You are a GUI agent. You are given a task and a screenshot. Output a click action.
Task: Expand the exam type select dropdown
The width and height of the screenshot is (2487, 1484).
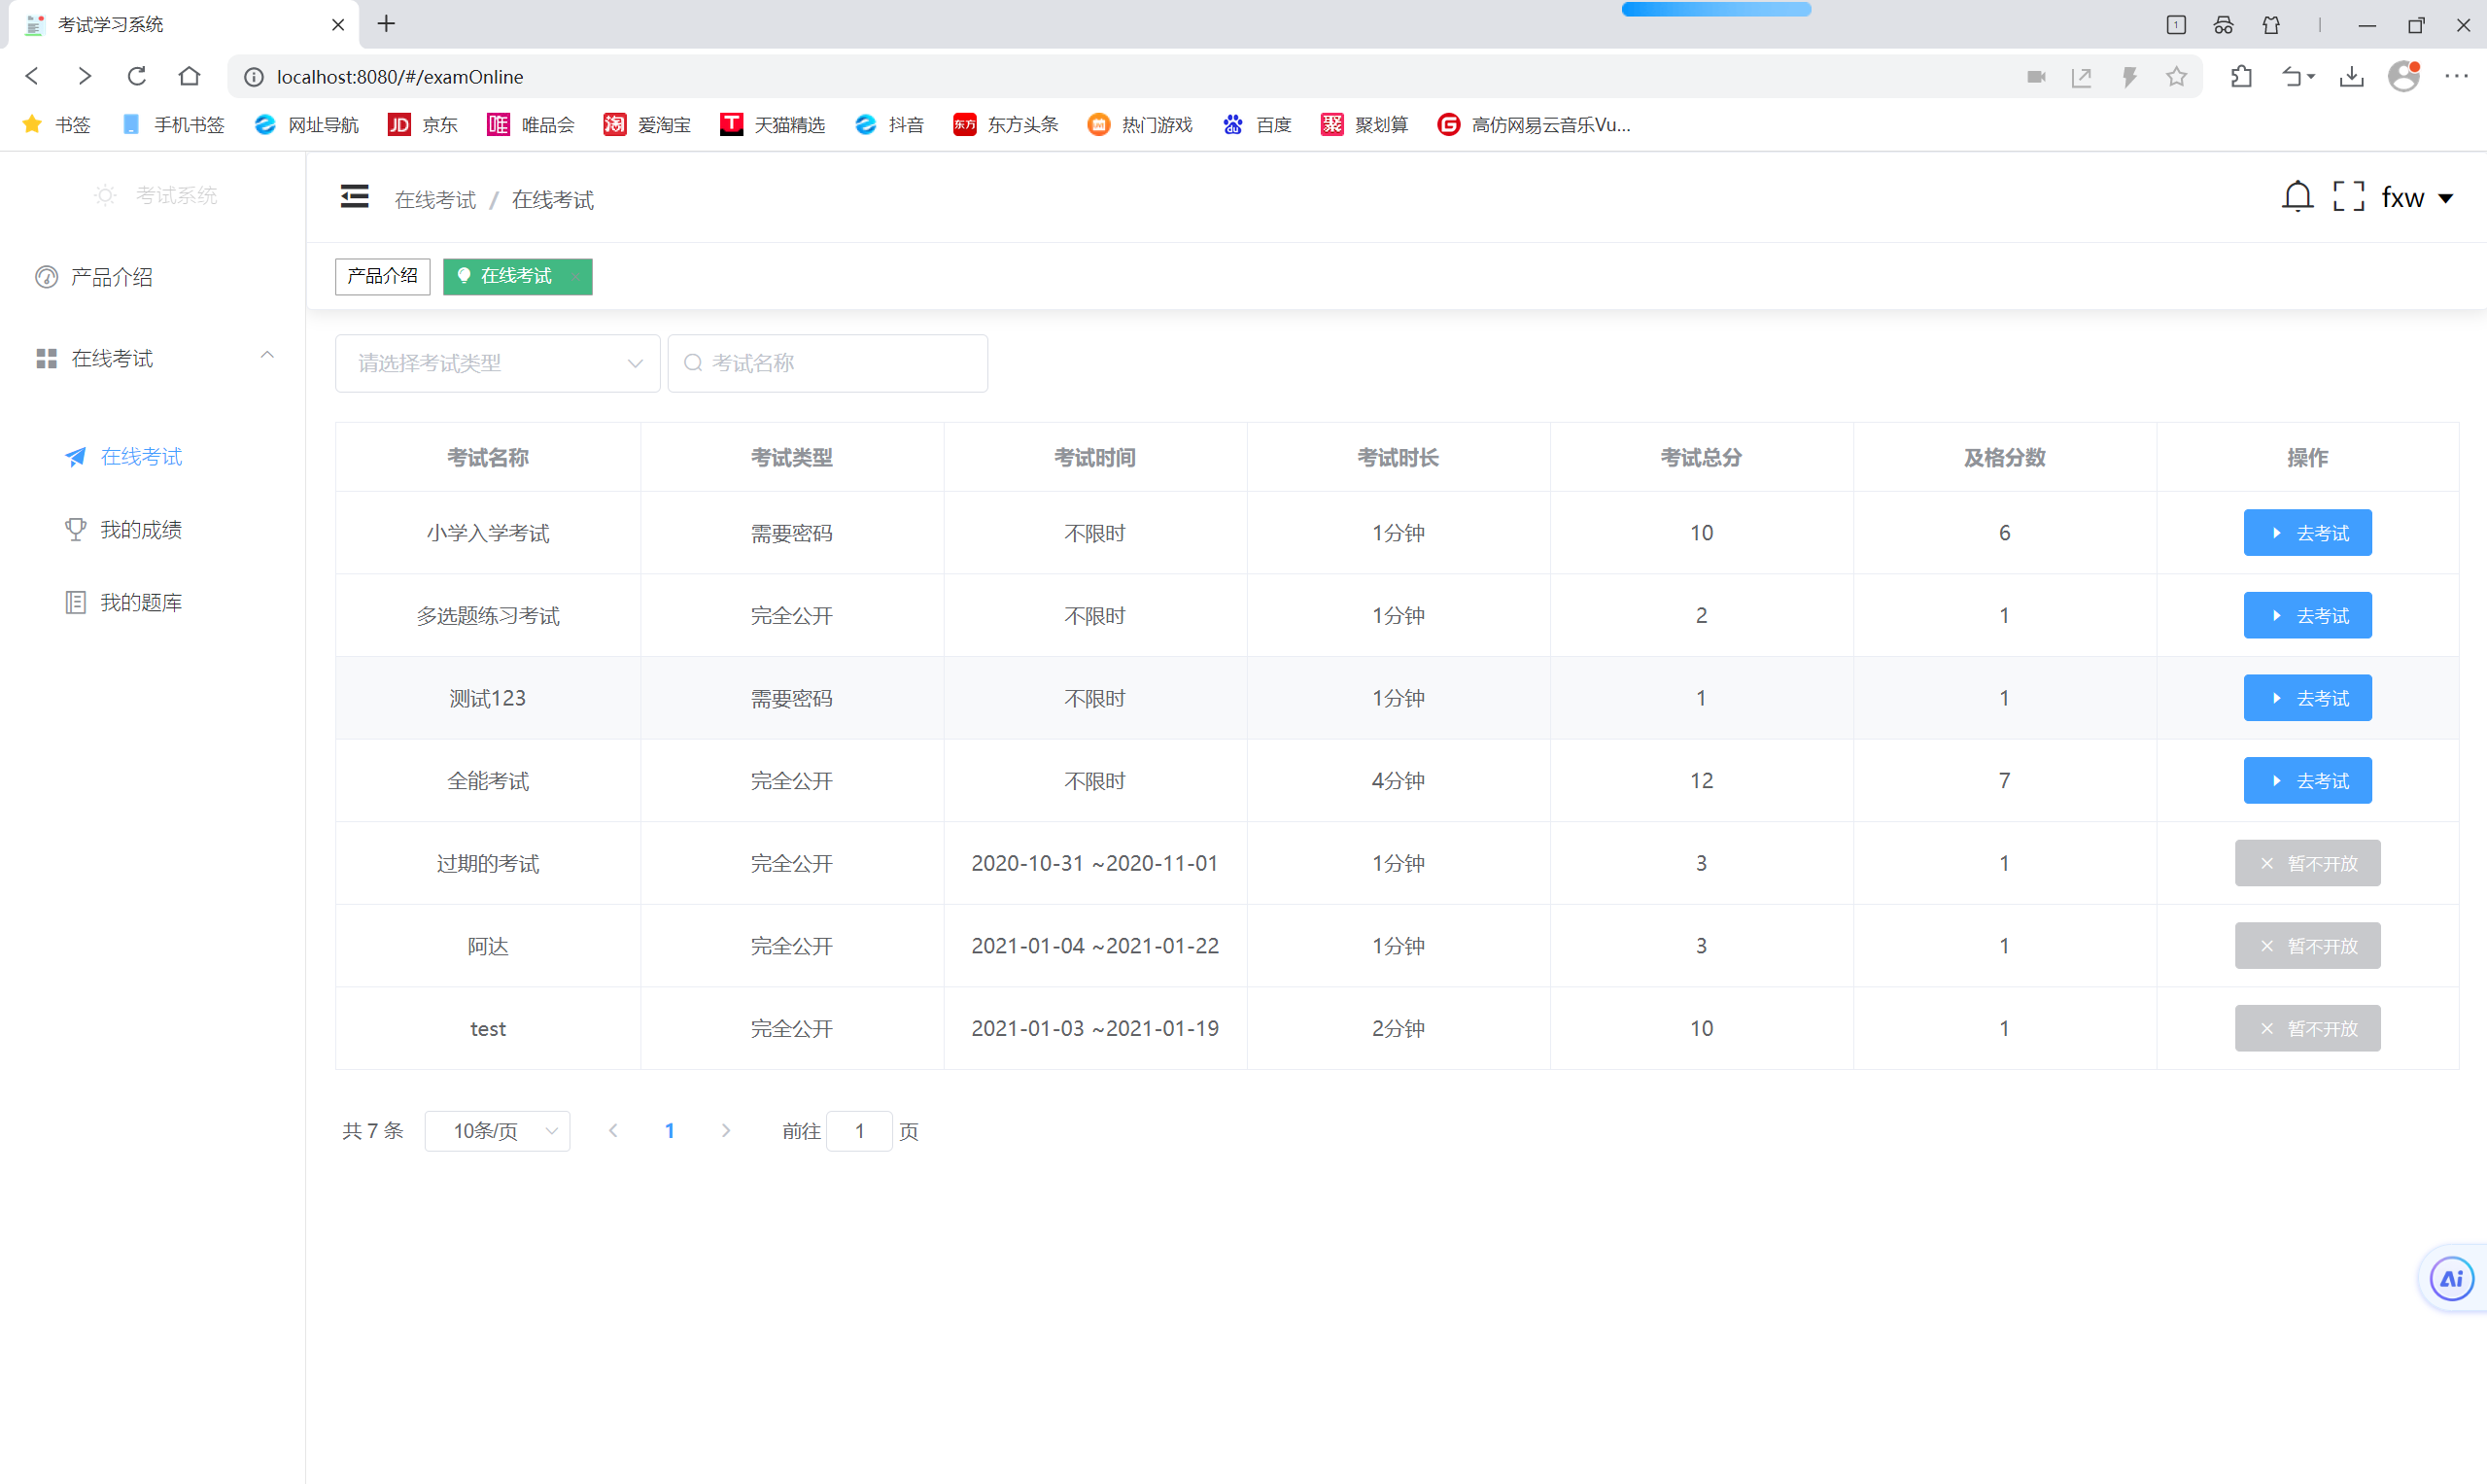tap(497, 363)
